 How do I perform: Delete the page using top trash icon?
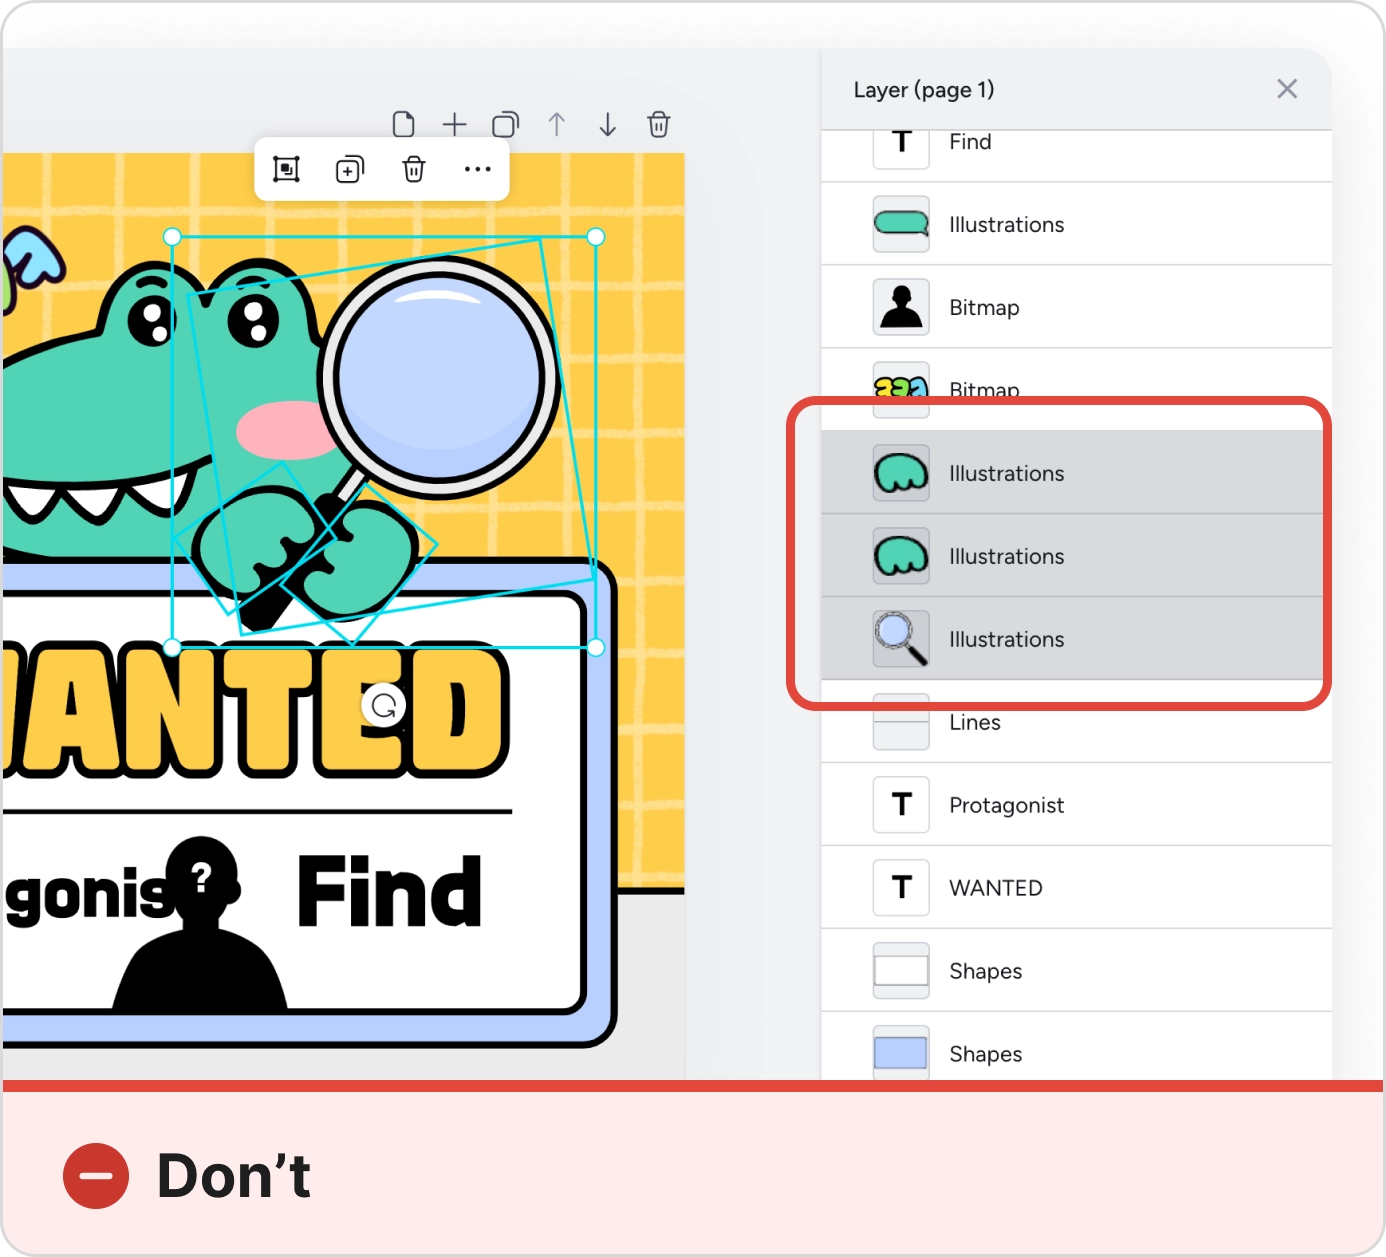coord(658,124)
